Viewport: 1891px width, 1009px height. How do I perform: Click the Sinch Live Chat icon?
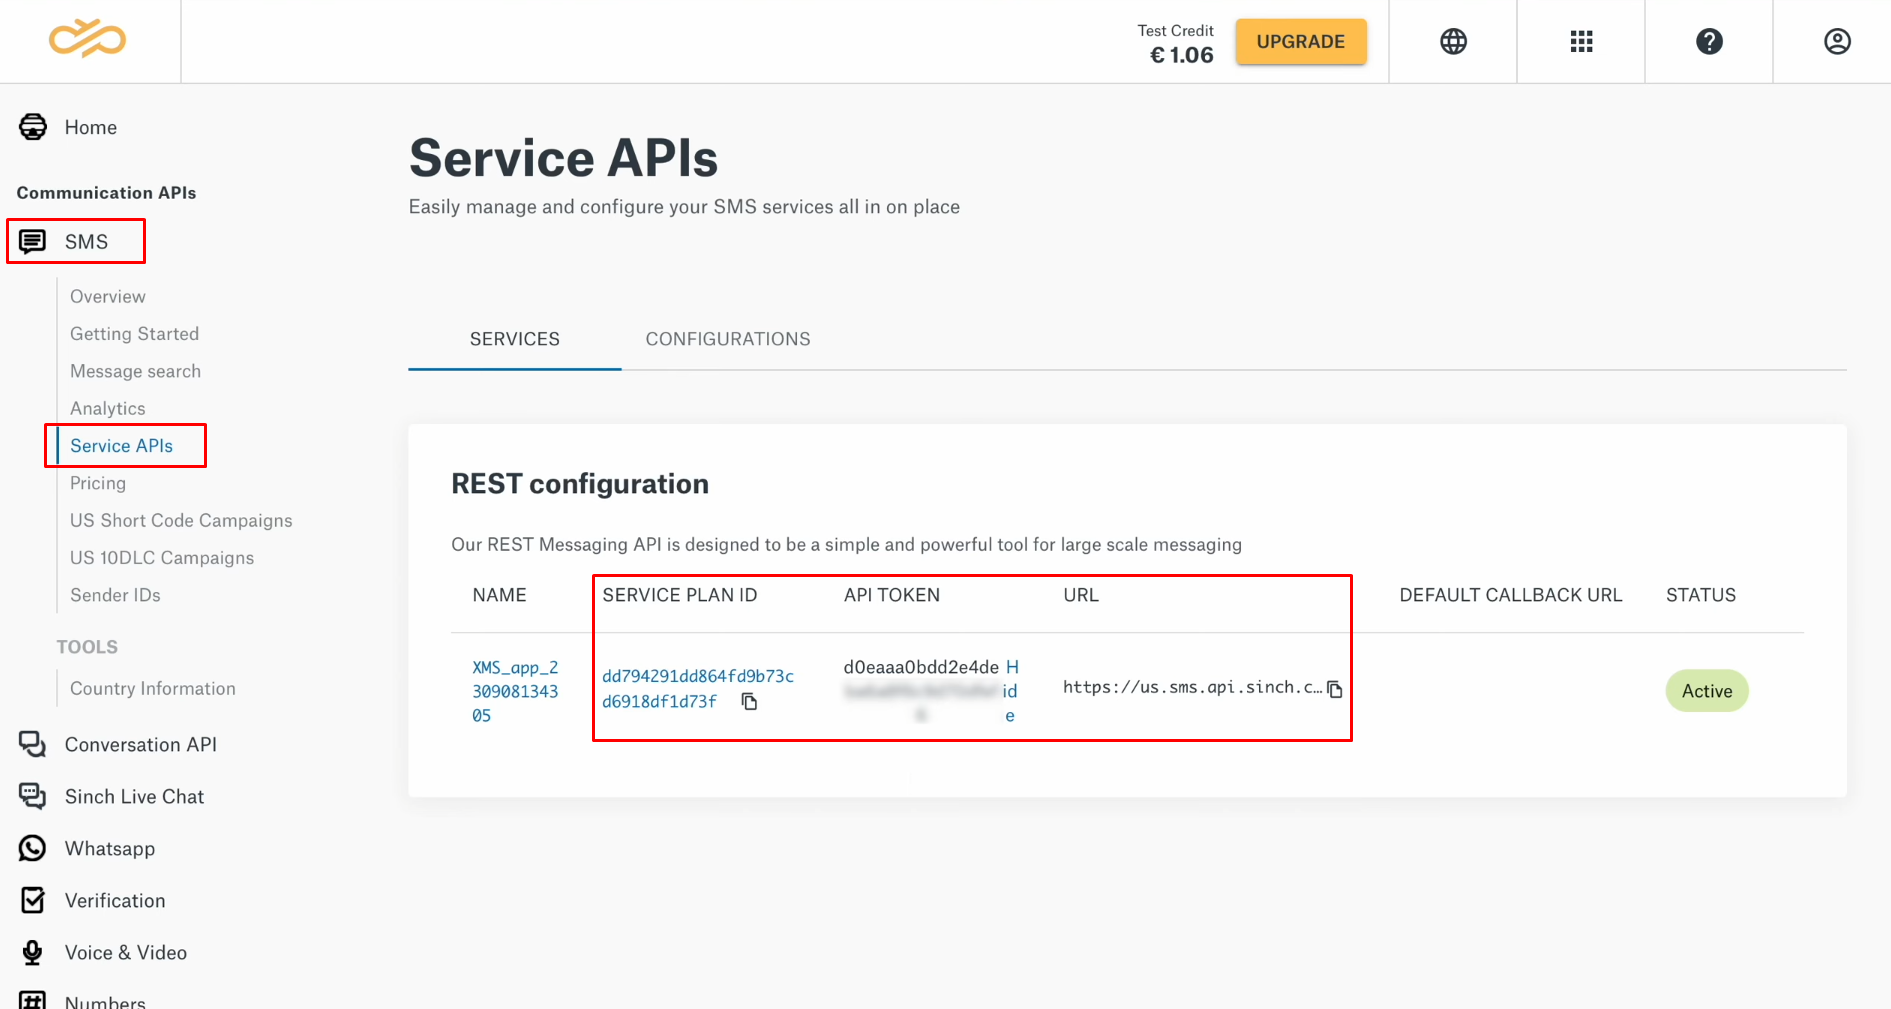pyautogui.click(x=33, y=796)
